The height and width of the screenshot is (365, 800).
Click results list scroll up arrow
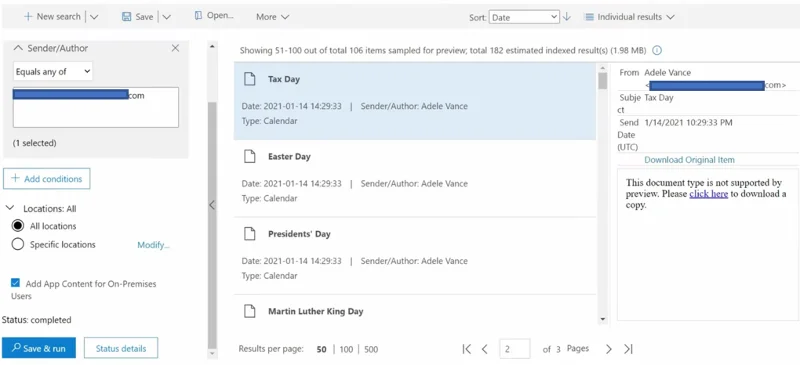(x=603, y=68)
